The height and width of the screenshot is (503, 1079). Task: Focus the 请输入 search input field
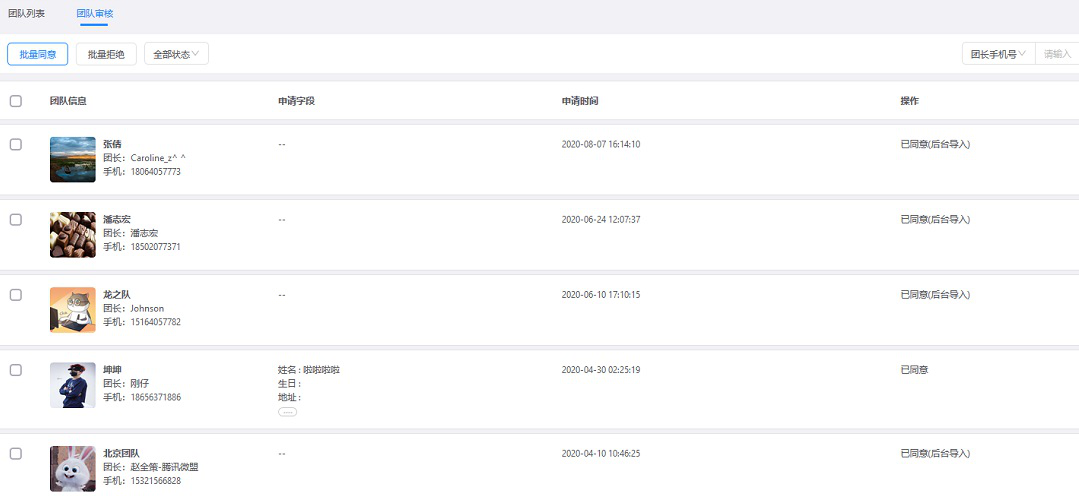click(1057, 54)
